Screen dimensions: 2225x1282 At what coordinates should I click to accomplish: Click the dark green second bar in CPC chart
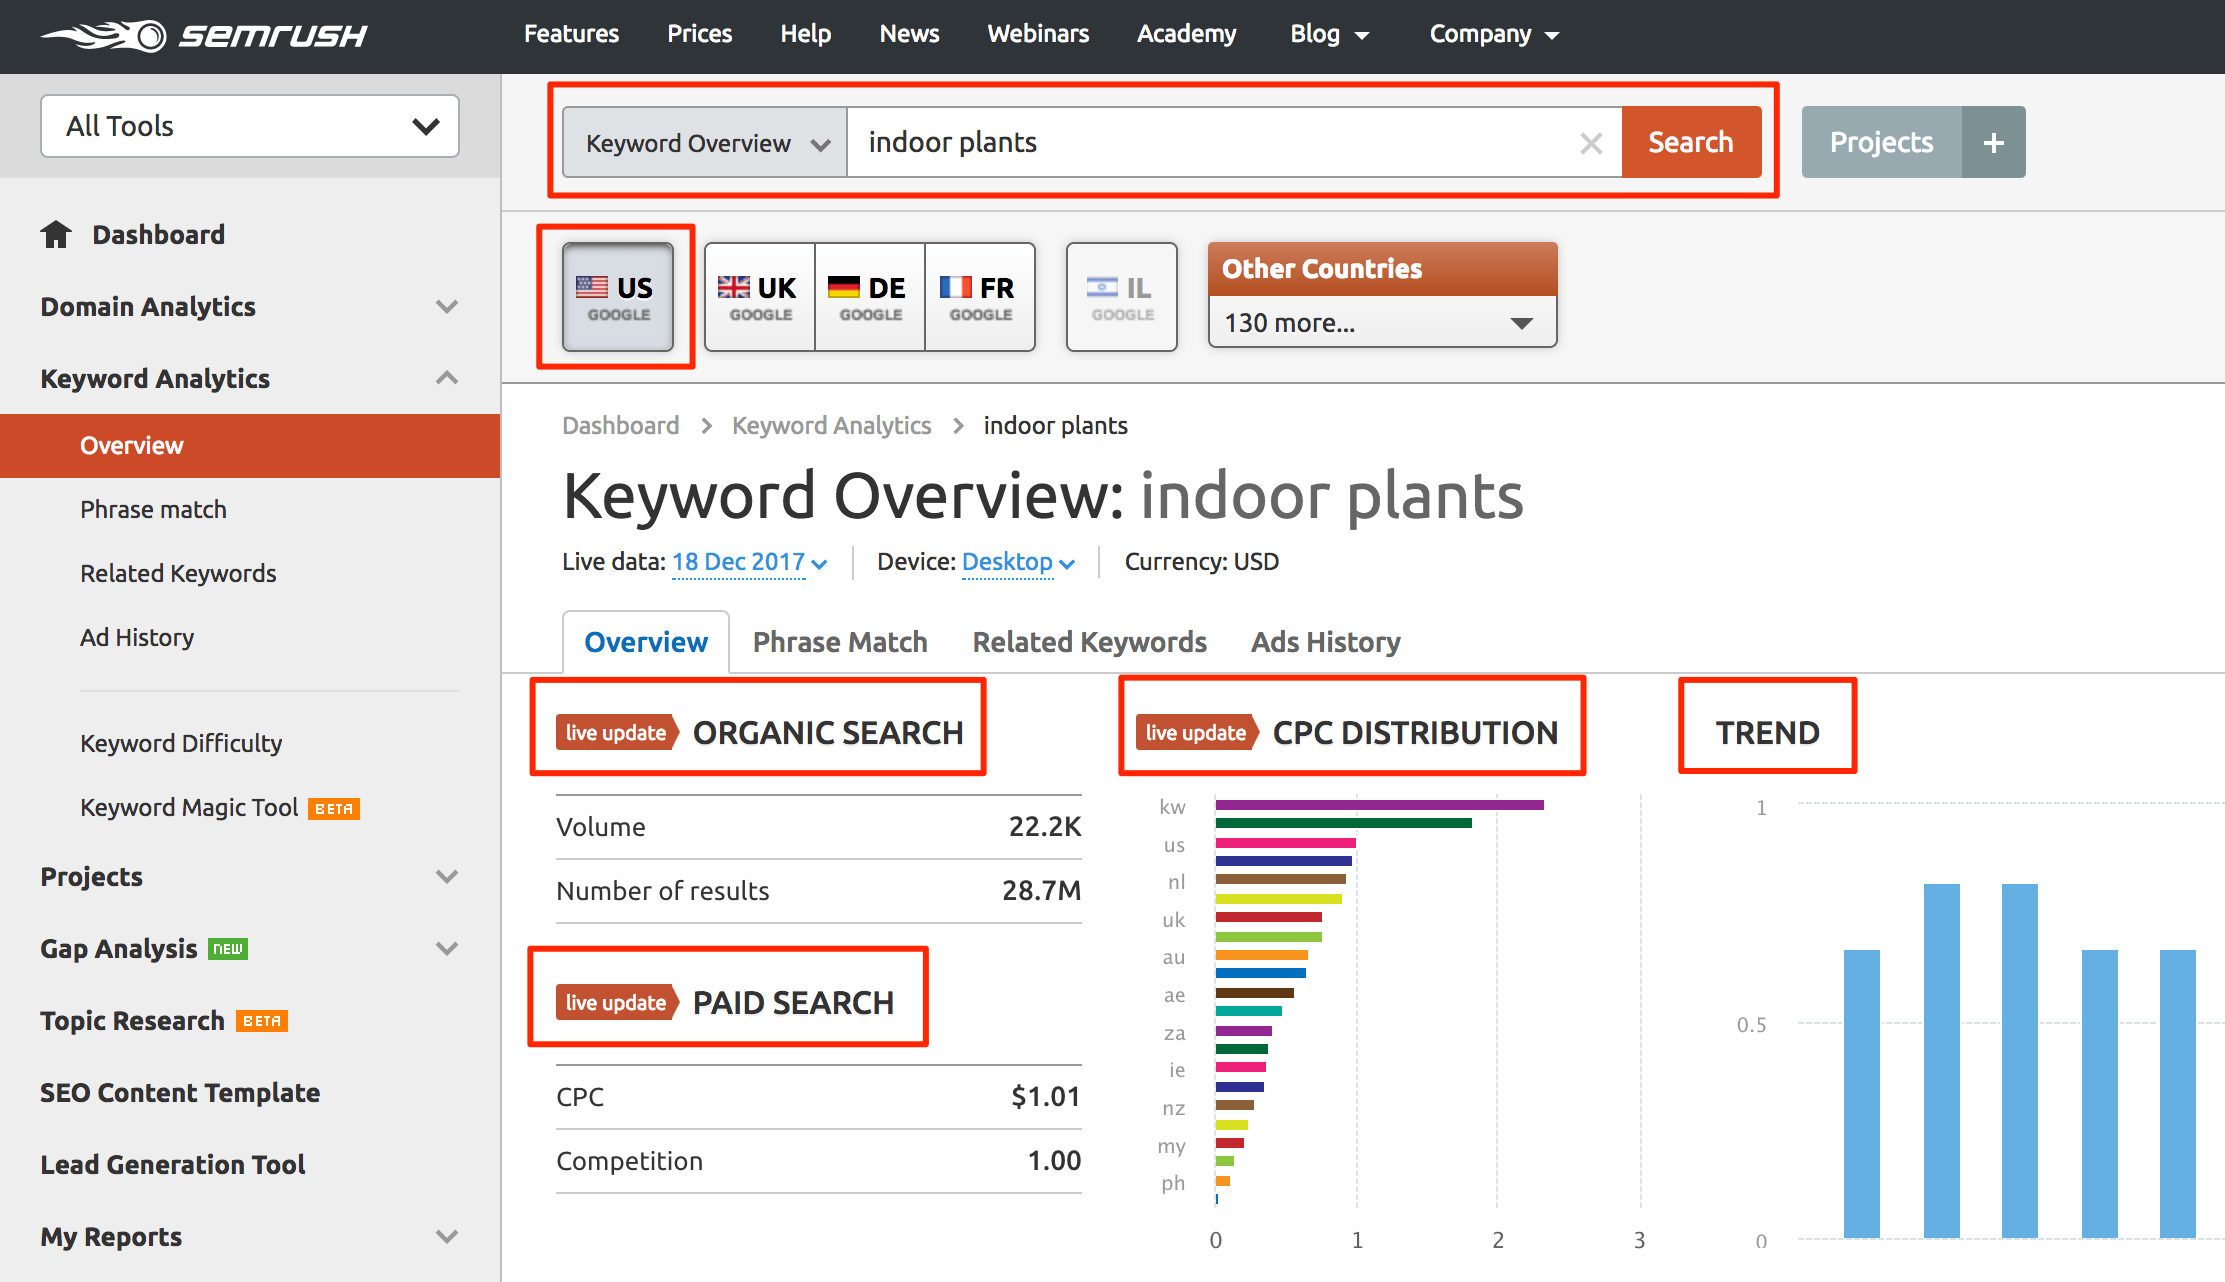(x=1343, y=824)
